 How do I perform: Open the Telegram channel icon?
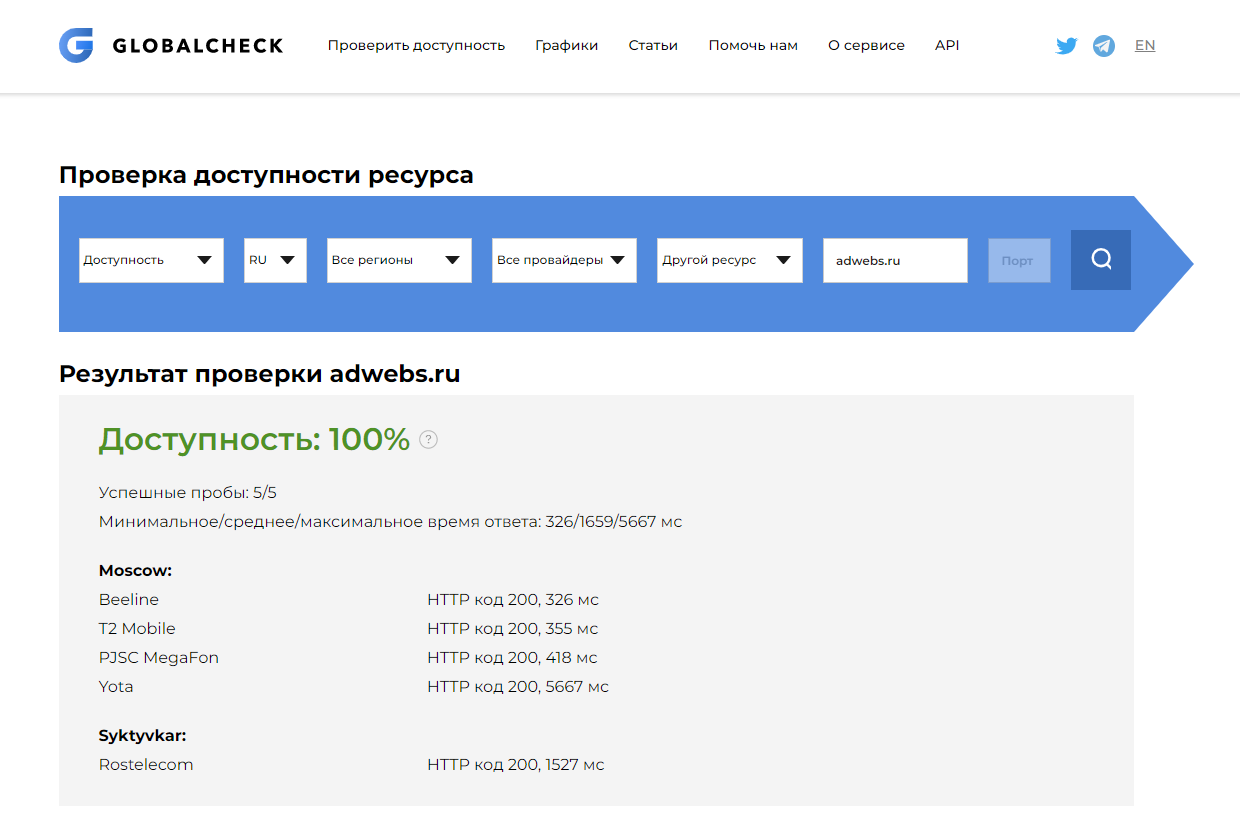pos(1104,46)
